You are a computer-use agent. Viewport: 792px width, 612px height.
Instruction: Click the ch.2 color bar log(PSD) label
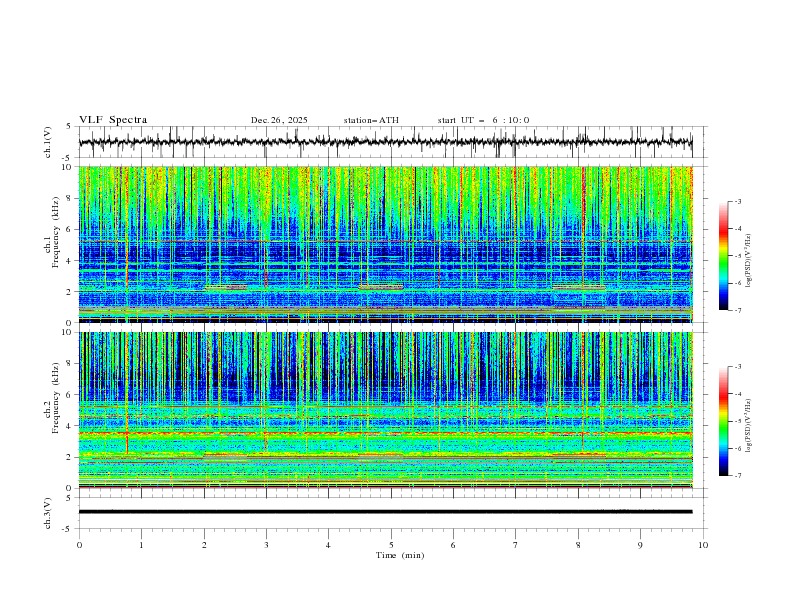[748, 425]
